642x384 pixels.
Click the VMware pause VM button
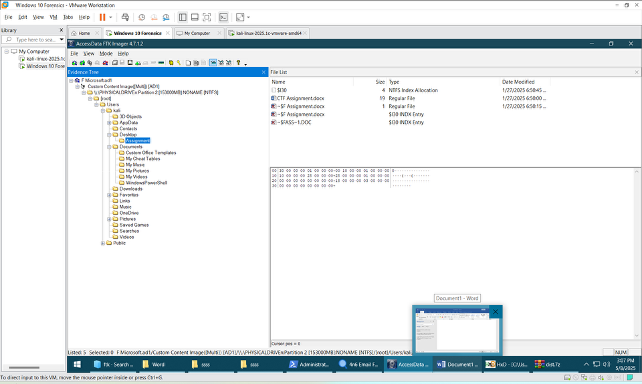point(102,17)
